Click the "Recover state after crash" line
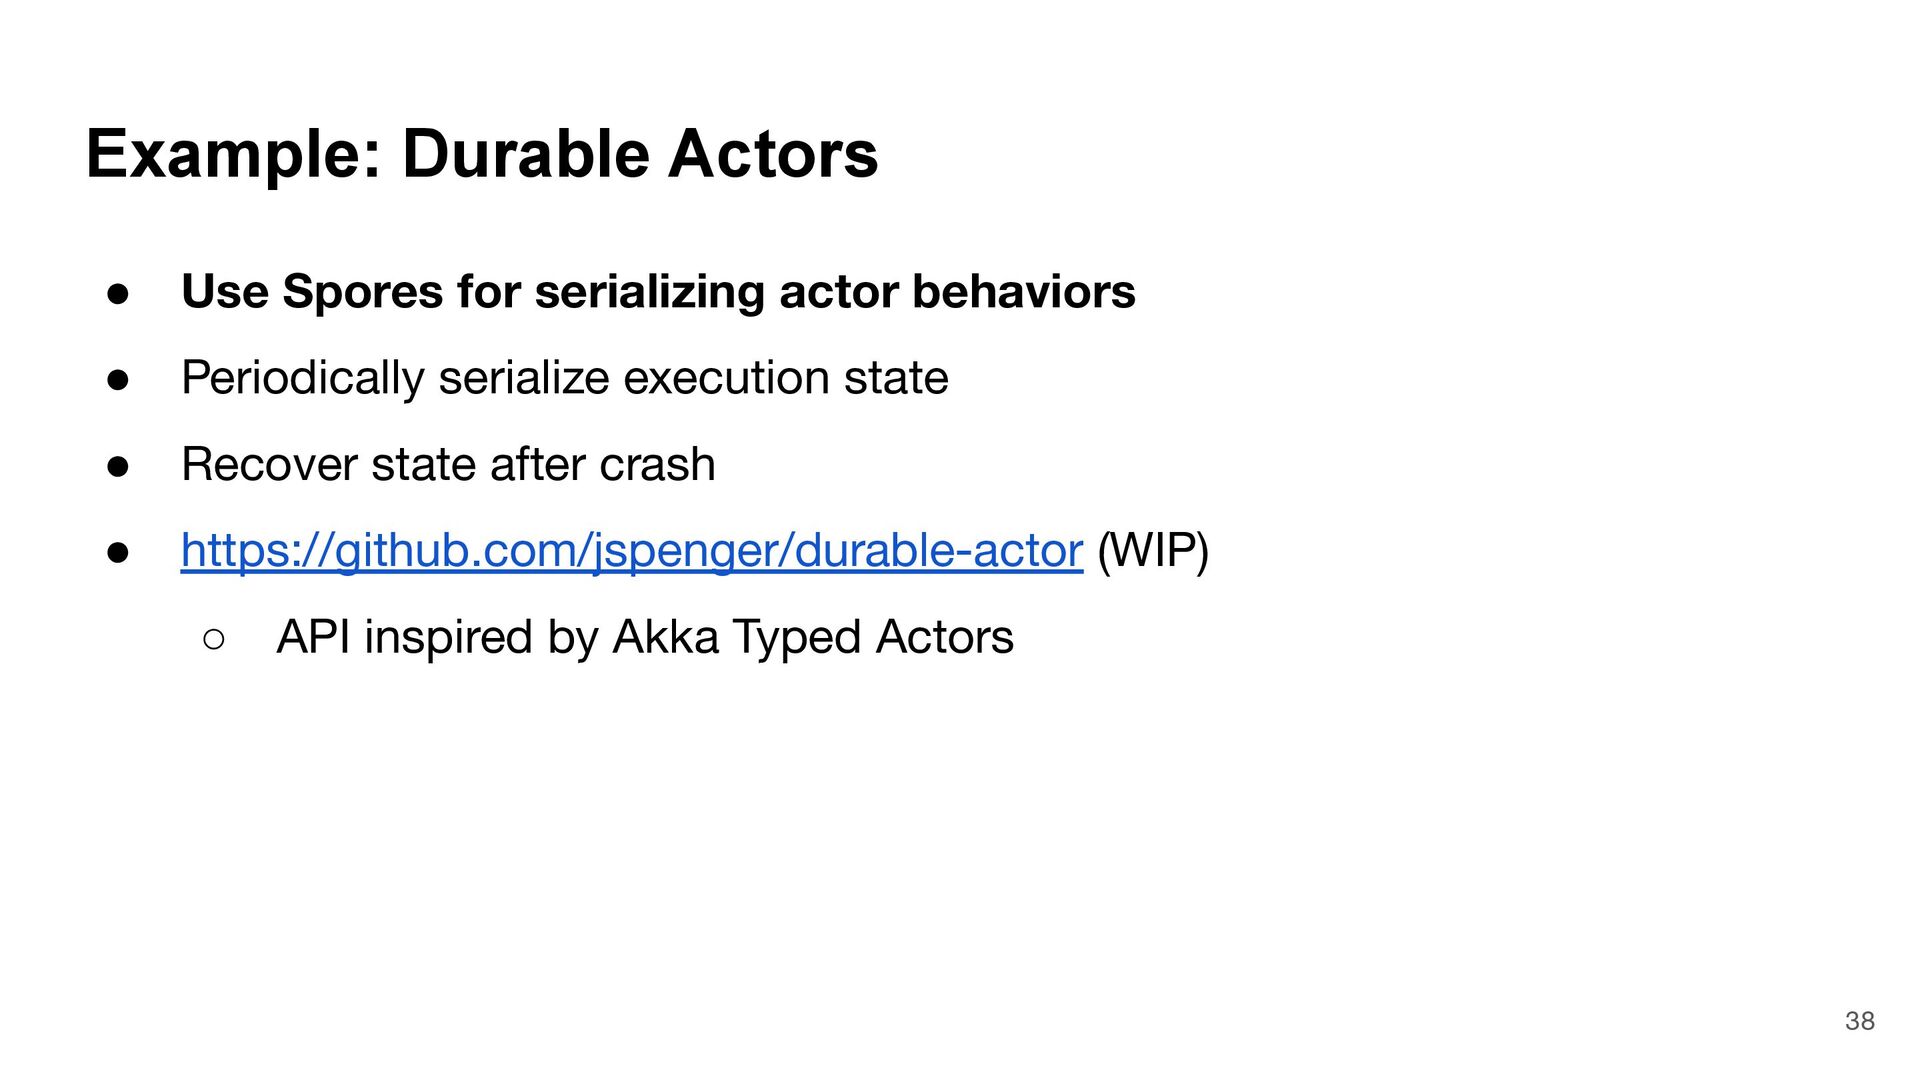 [x=447, y=465]
